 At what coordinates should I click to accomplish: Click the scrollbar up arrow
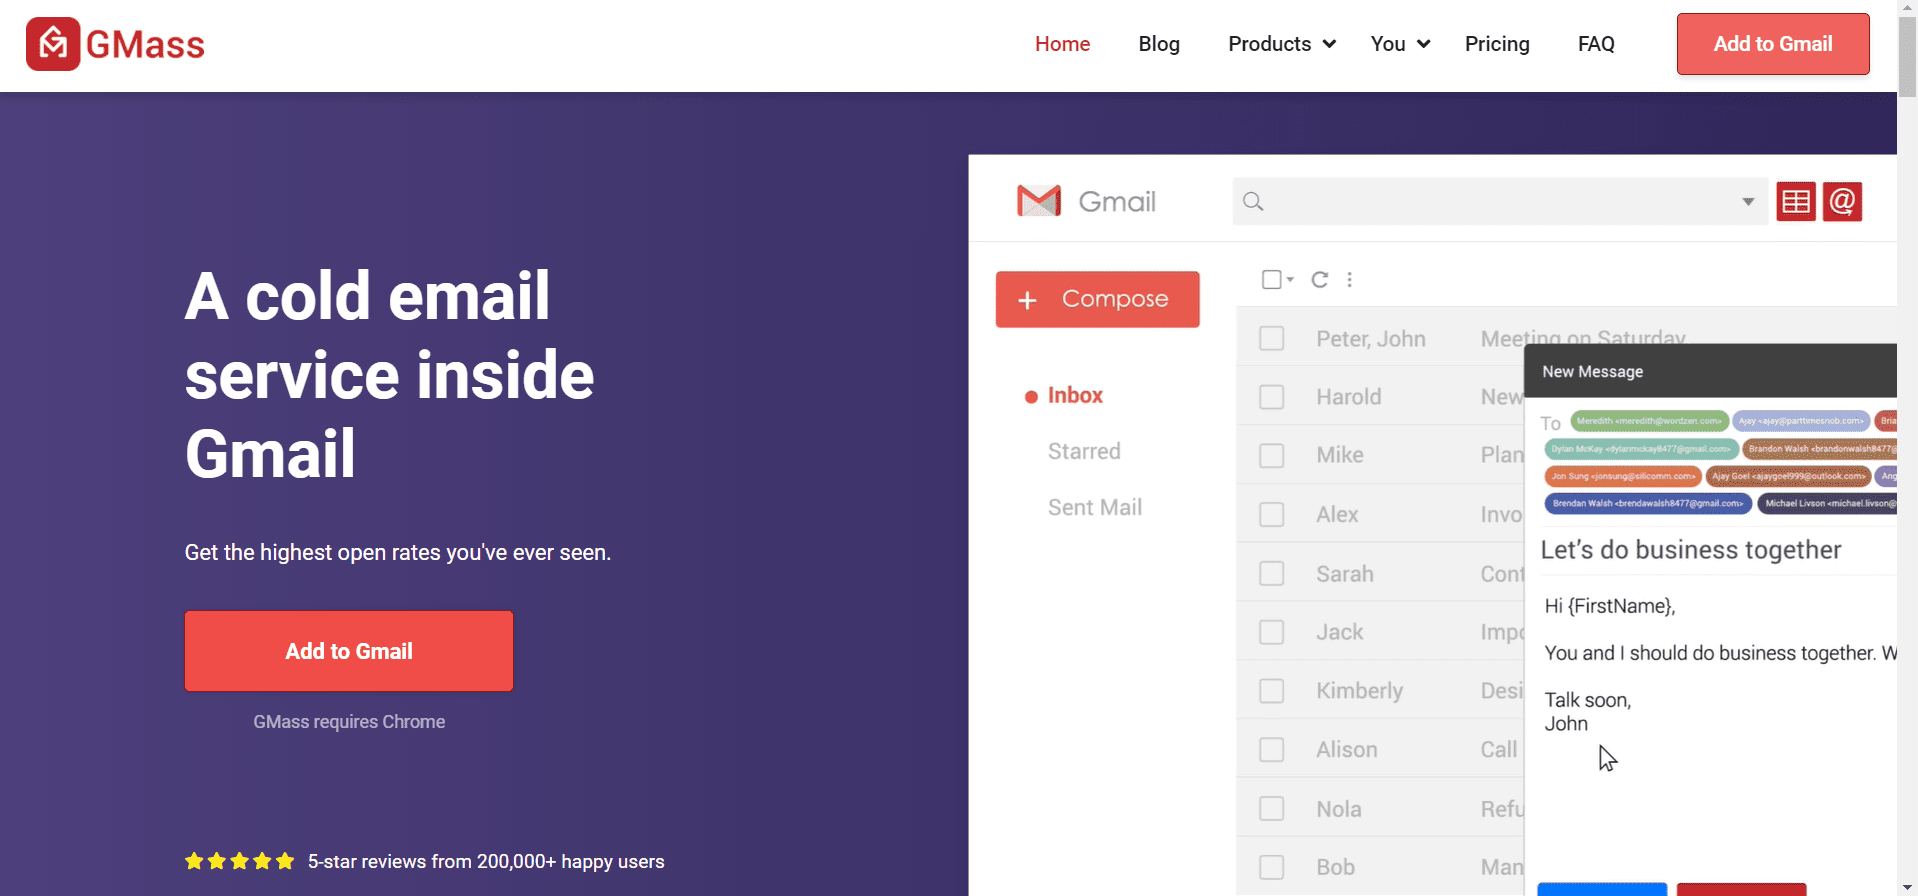(x=1907, y=7)
